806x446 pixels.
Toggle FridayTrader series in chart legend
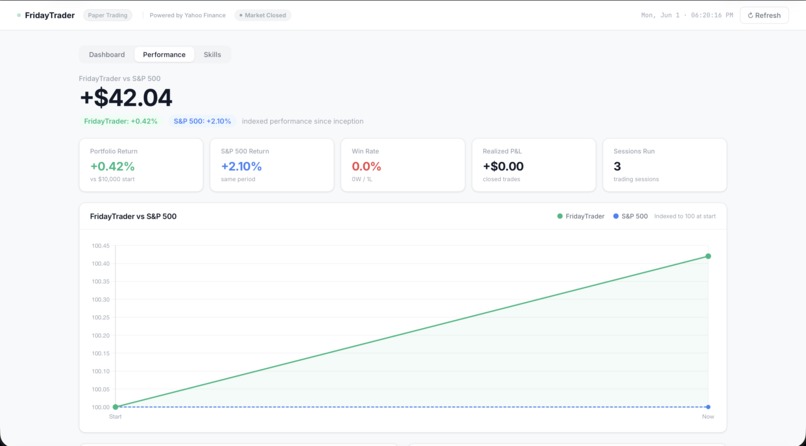click(x=581, y=216)
